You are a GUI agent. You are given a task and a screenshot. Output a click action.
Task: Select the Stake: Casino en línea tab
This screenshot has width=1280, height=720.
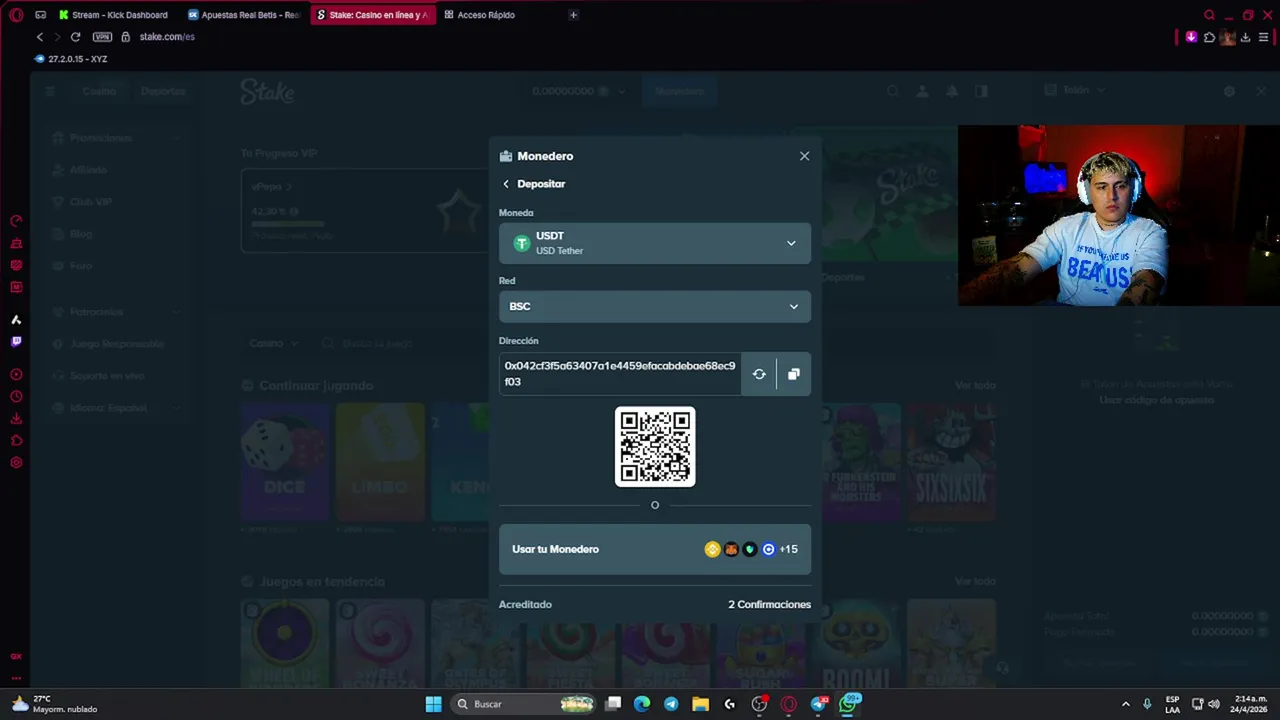click(x=372, y=15)
